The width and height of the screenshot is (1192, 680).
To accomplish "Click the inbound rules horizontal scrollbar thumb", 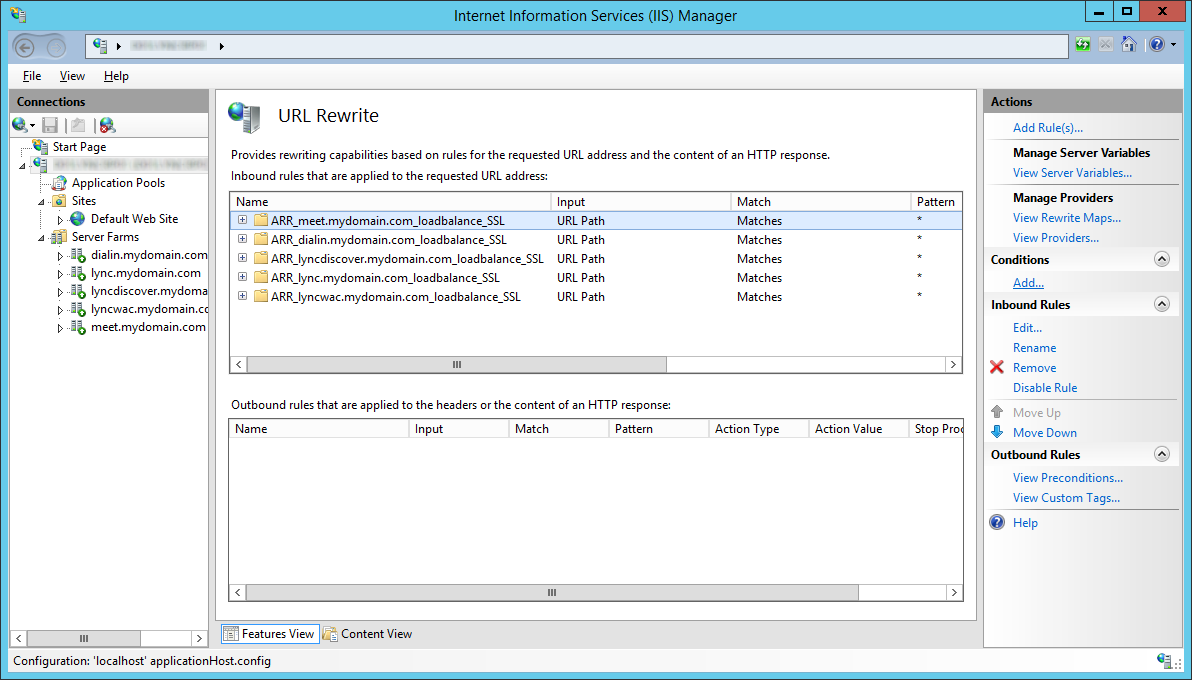I will pyautogui.click(x=457, y=364).
